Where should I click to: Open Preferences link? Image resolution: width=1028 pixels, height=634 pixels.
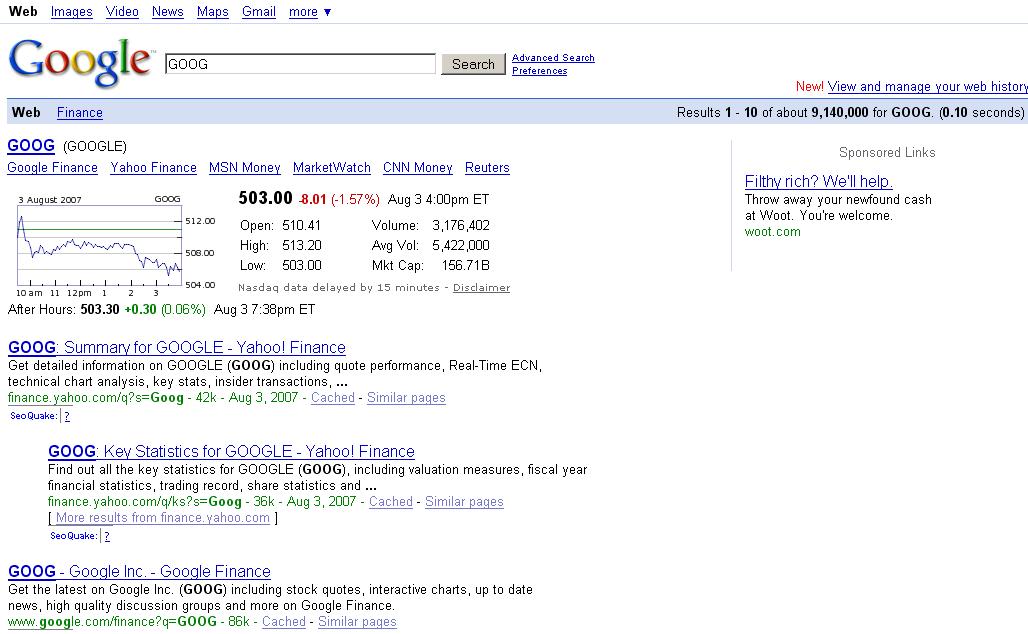[x=540, y=71]
